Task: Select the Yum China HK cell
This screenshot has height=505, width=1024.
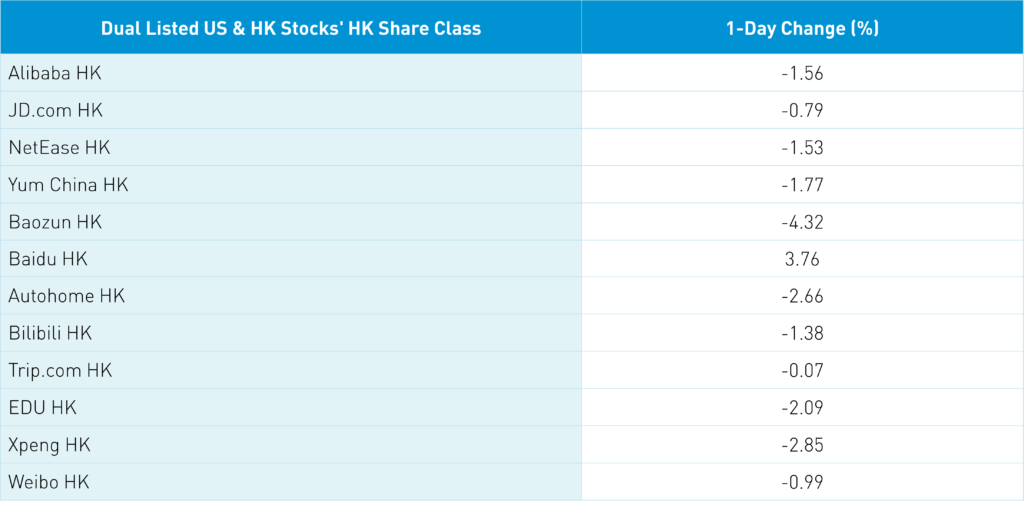Action: (x=68, y=185)
